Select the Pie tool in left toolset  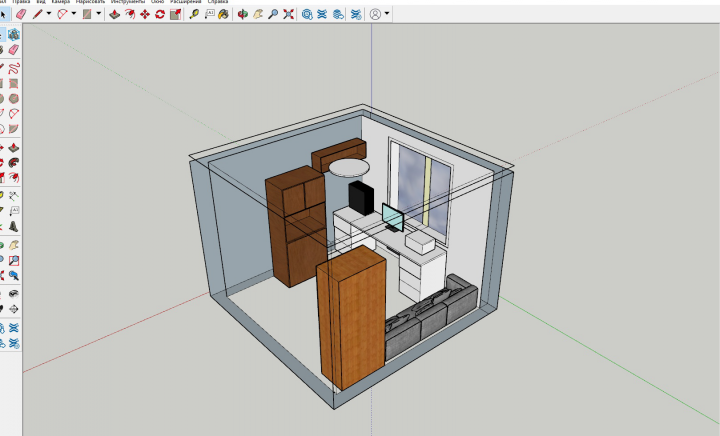(x=14, y=129)
